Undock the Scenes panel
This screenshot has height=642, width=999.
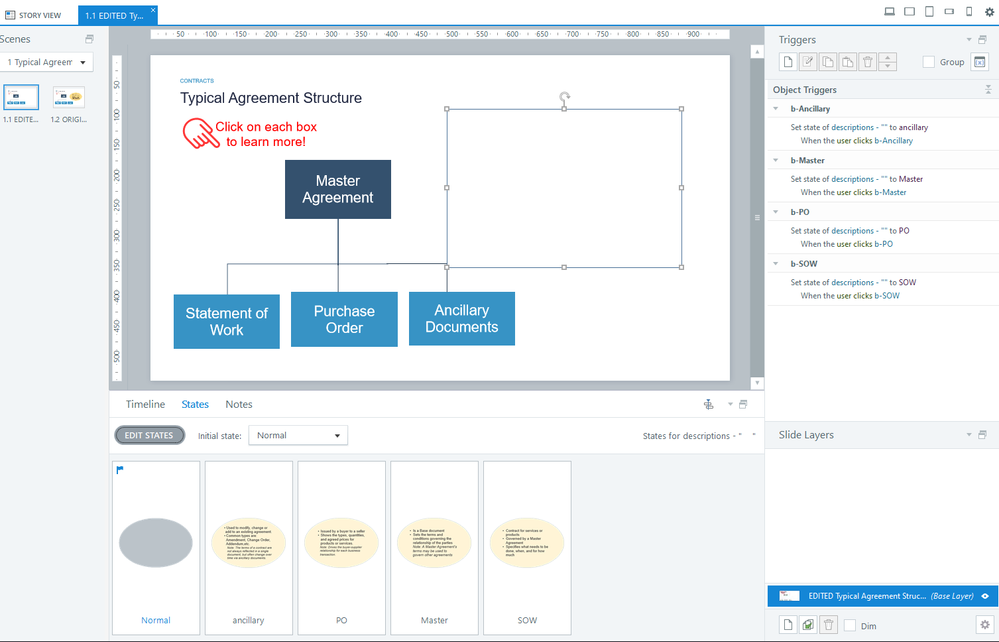click(x=90, y=39)
